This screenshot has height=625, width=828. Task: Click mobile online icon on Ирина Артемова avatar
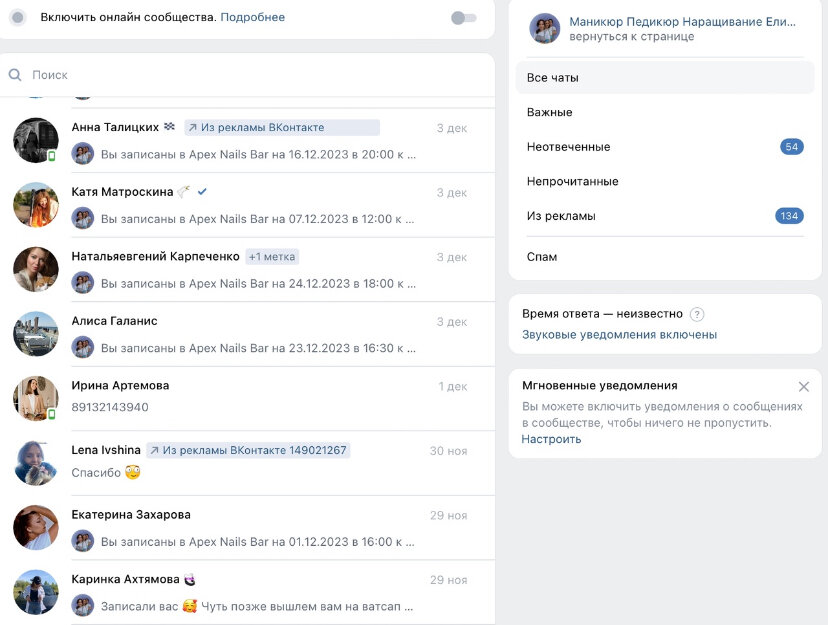(52, 414)
